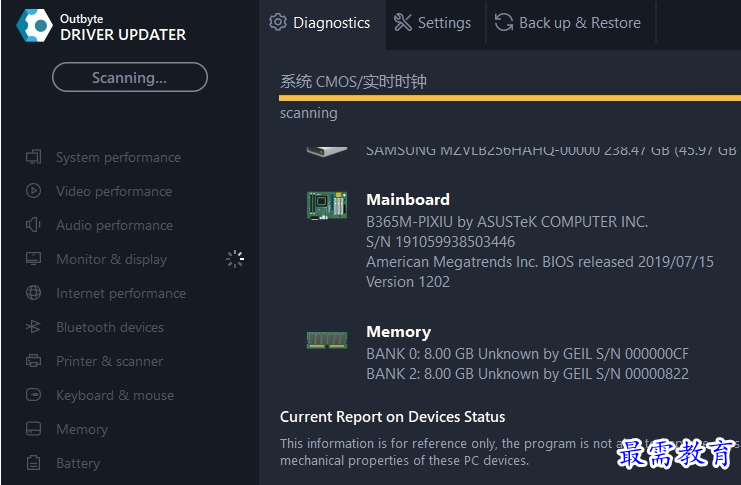
Task: Click the Memory RAM stick icon
Action: click(327, 340)
